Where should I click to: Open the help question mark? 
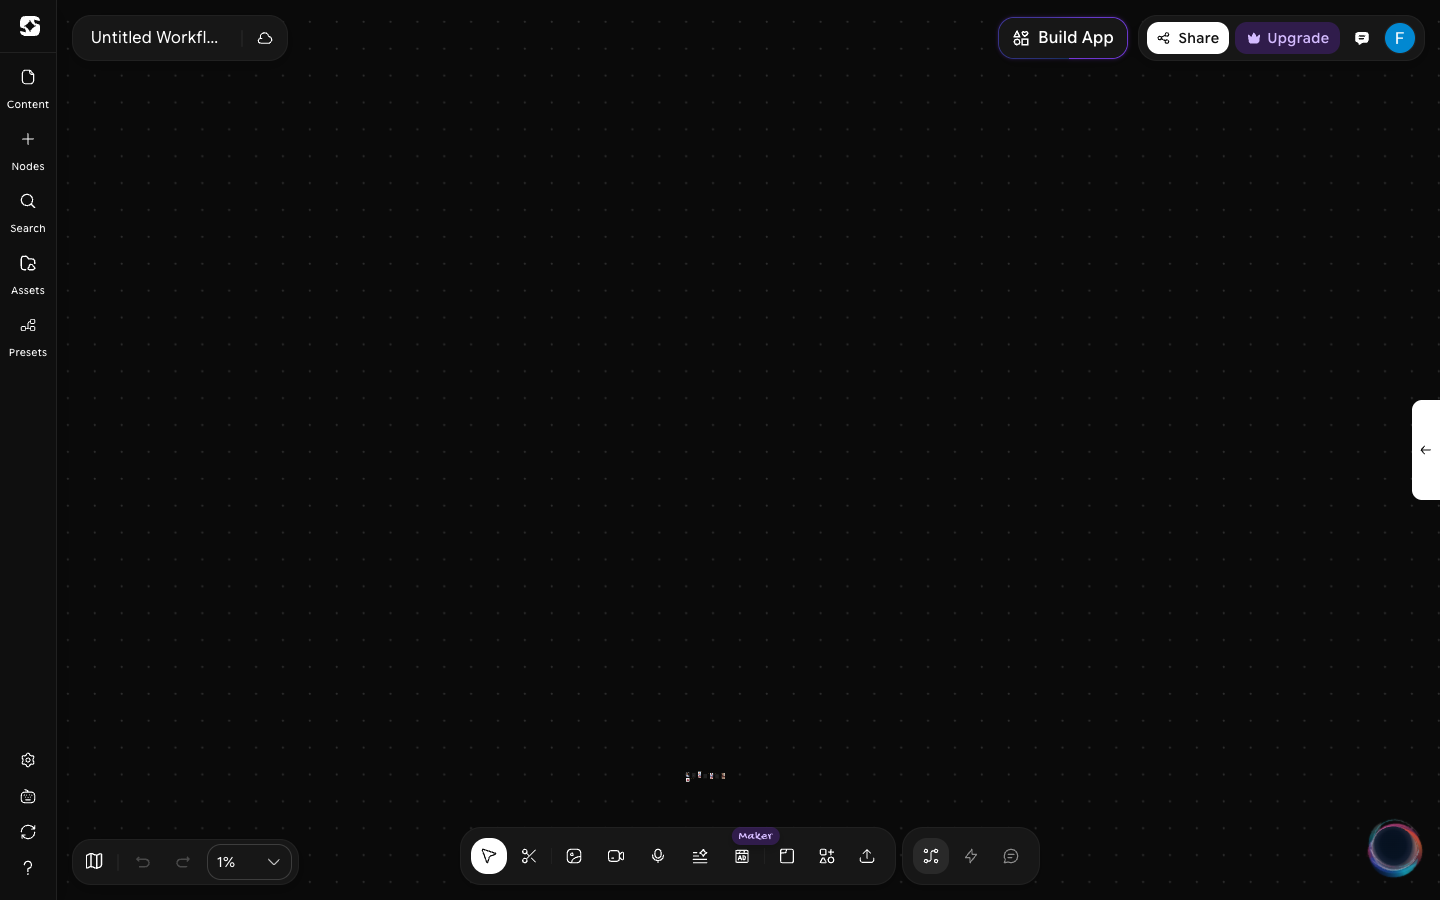pos(28,868)
